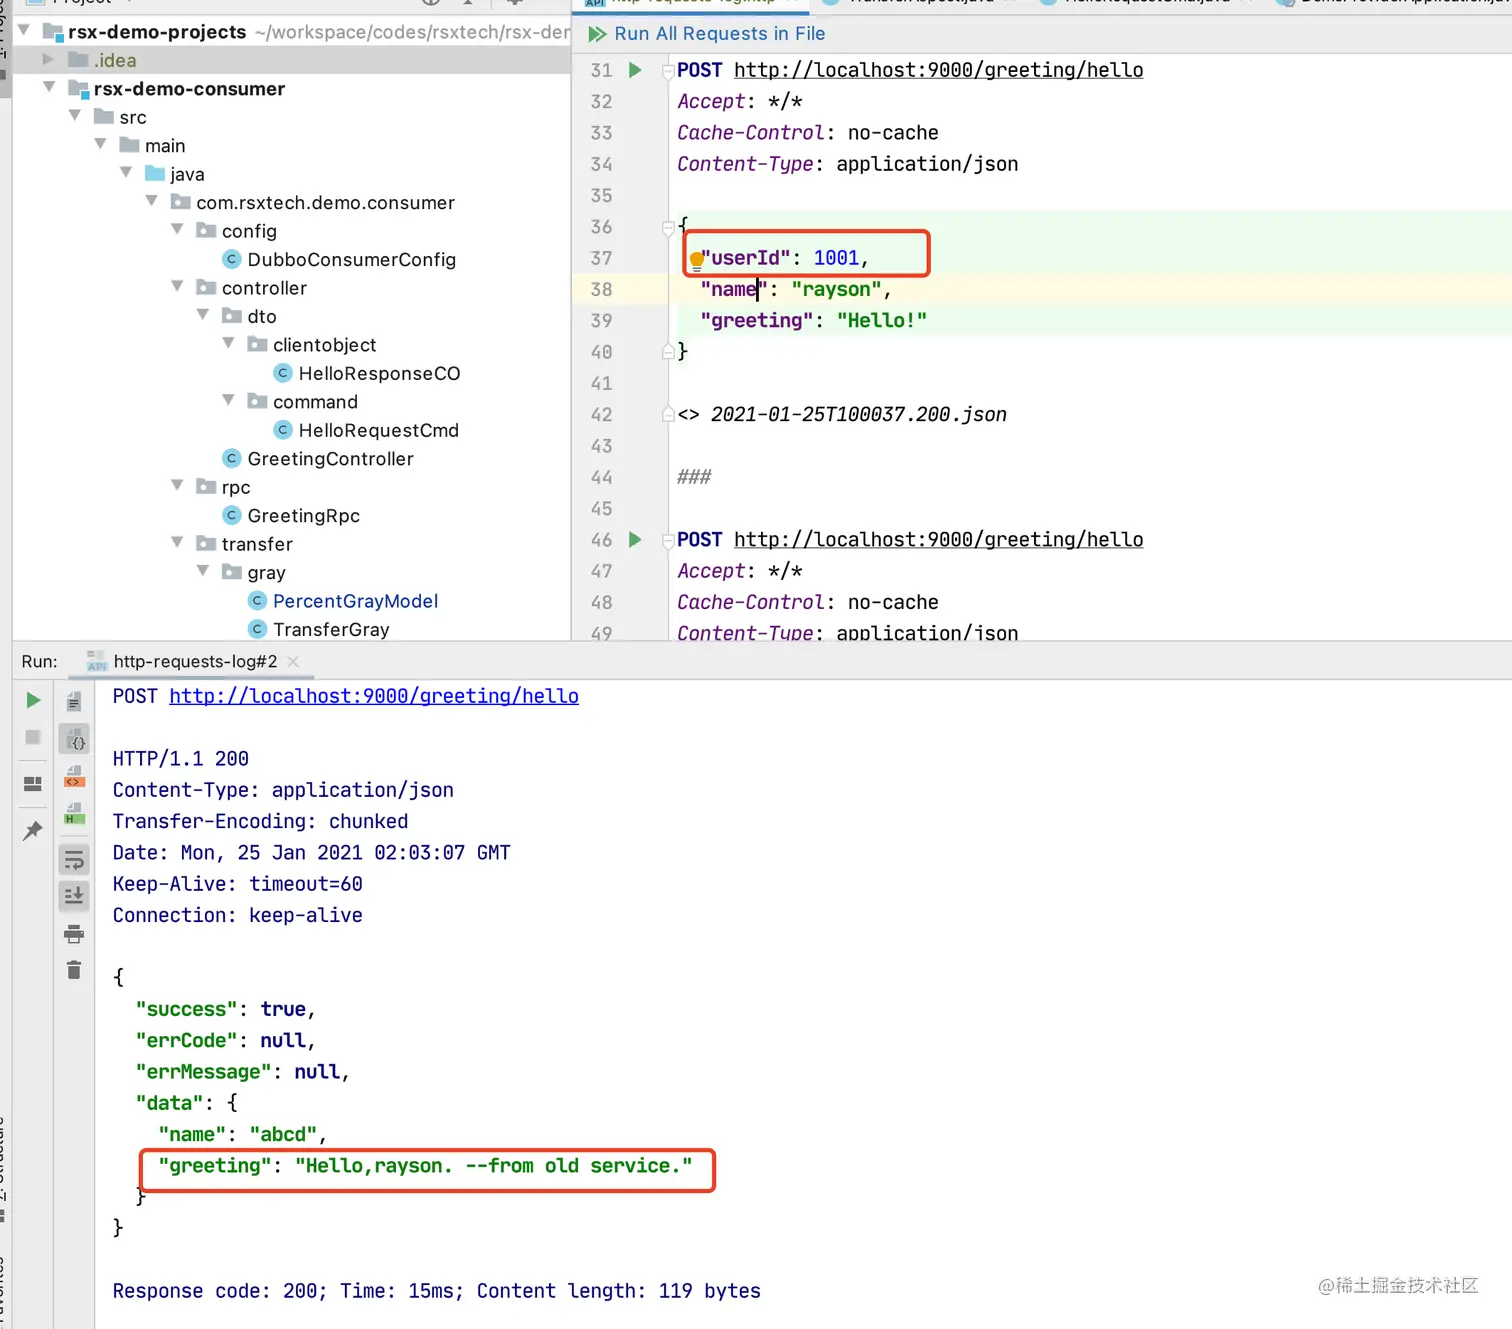Open localhost URL link on line 46
The image size is (1512, 1329).
(x=938, y=540)
